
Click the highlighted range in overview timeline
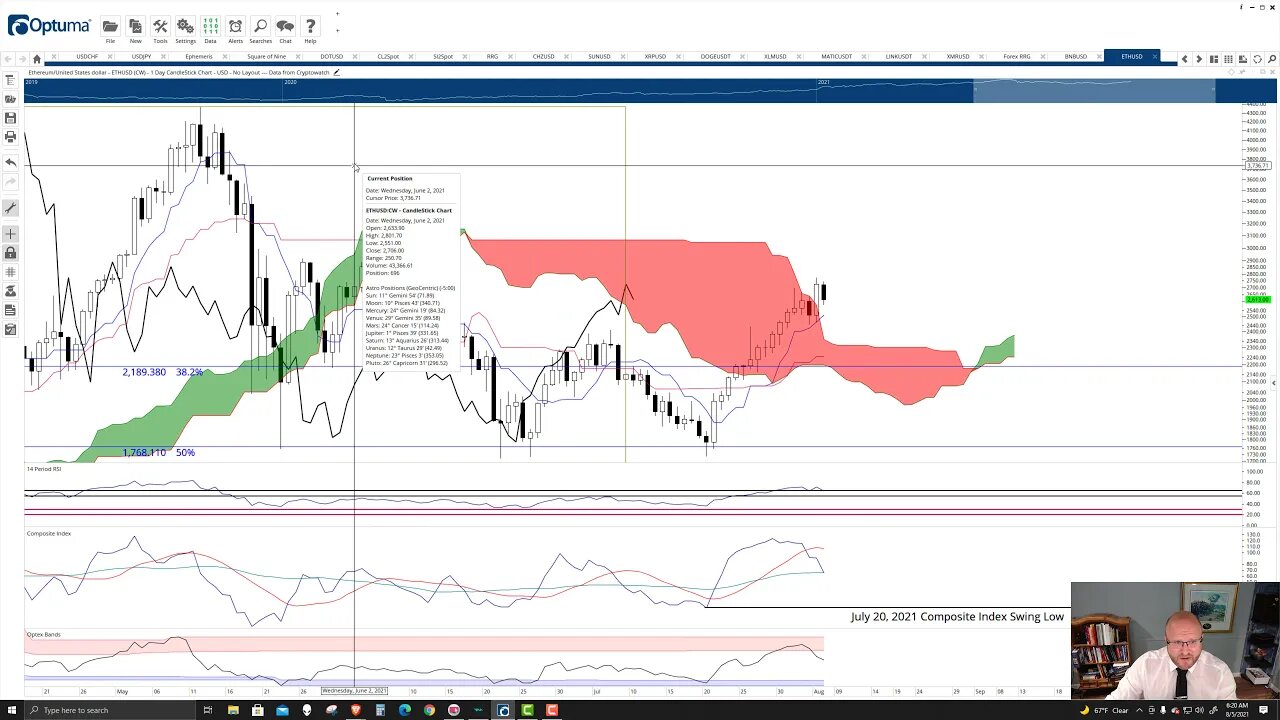pos(1094,92)
